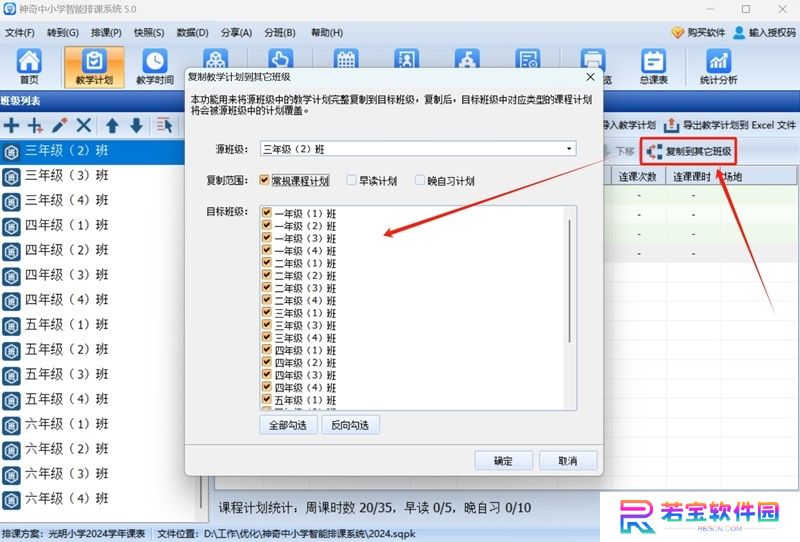Image resolution: width=800 pixels, height=542 pixels.
Task: Uncheck target class 一年级（1）班
Action: click(266, 212)
